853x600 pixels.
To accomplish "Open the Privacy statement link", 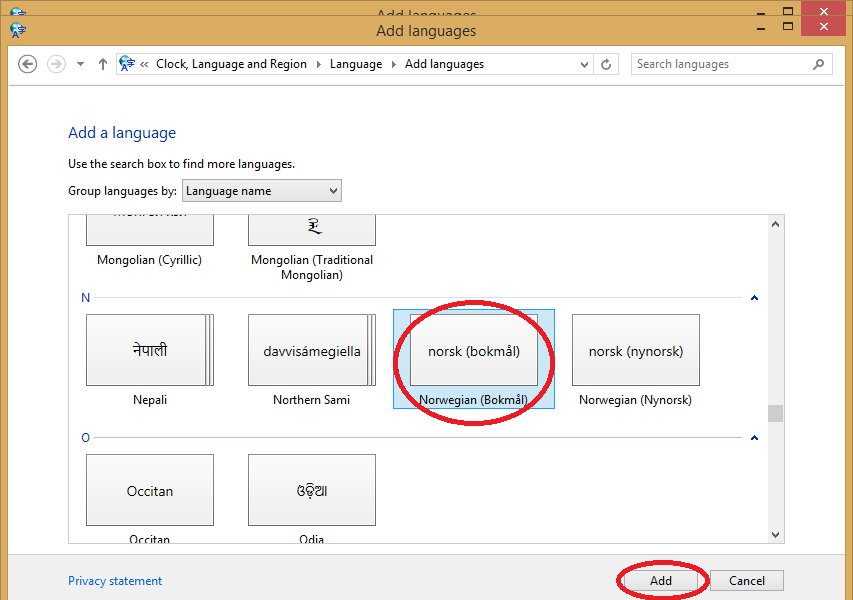I will click(114, 580).
